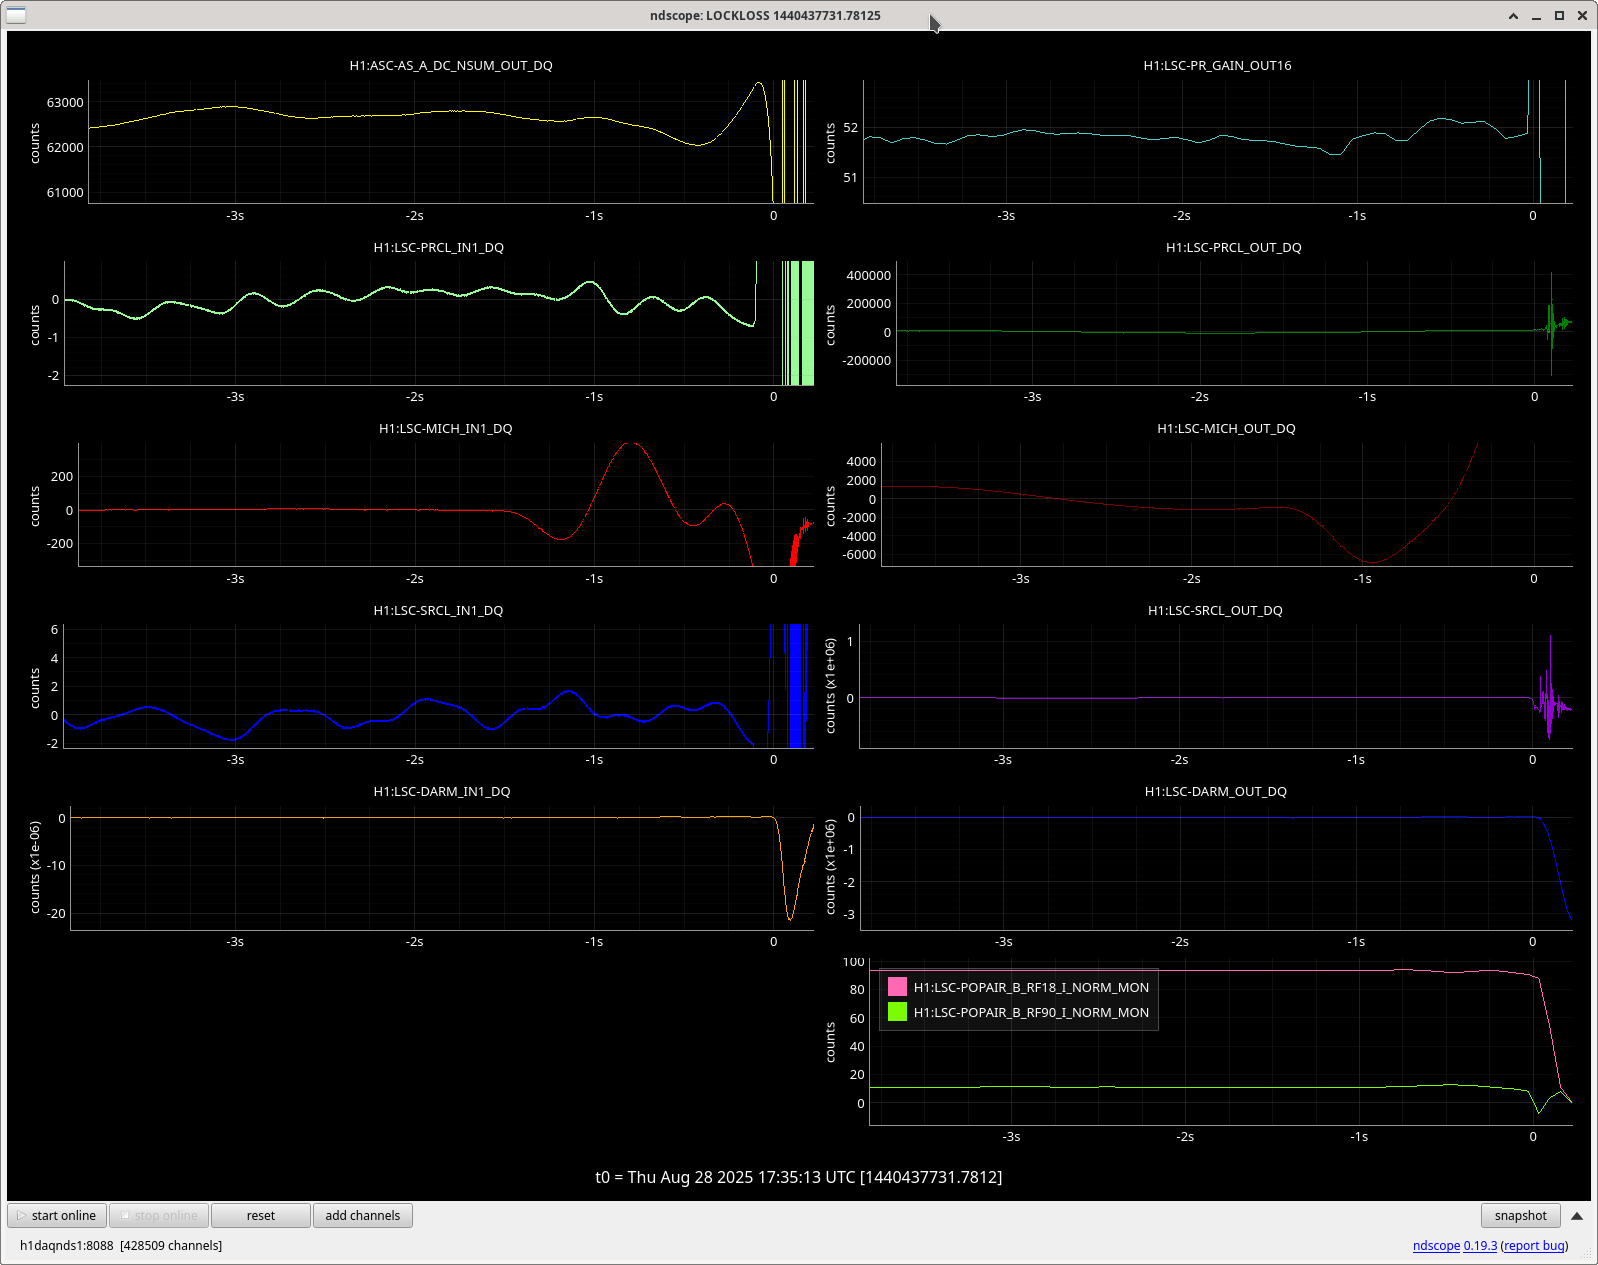
Task: Open the add channels dialog
Action: pos(363,1215)
